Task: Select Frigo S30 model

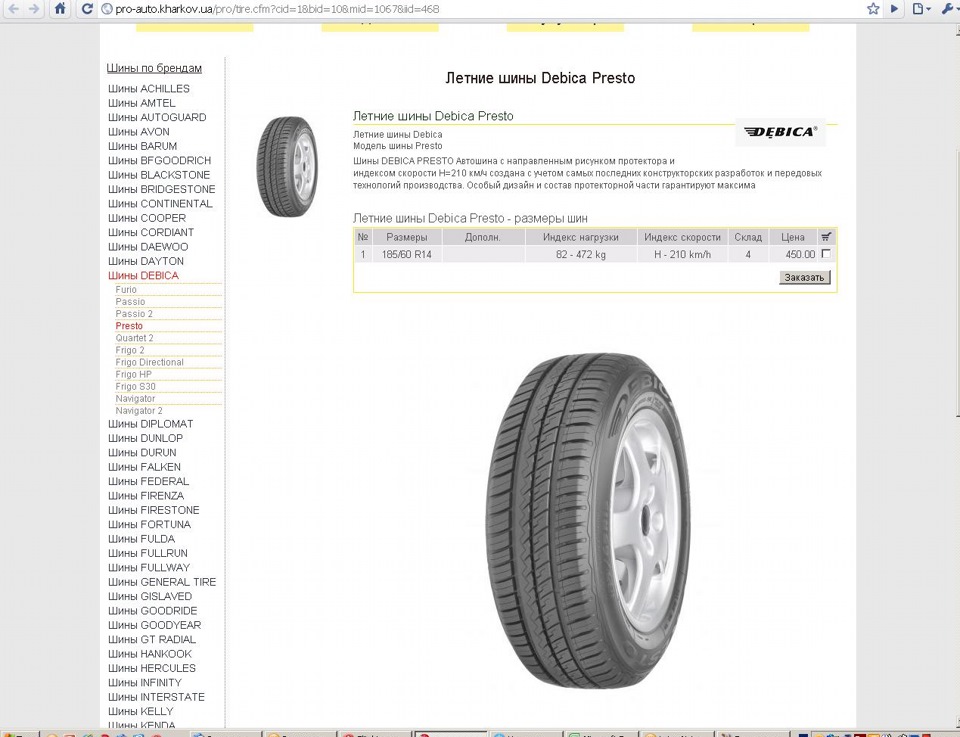Action: point(135,386)
